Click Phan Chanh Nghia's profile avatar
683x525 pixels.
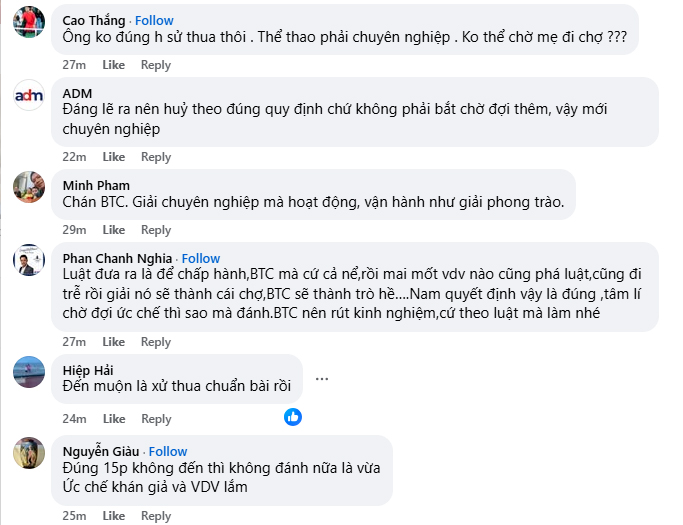[x=28, y=260]
